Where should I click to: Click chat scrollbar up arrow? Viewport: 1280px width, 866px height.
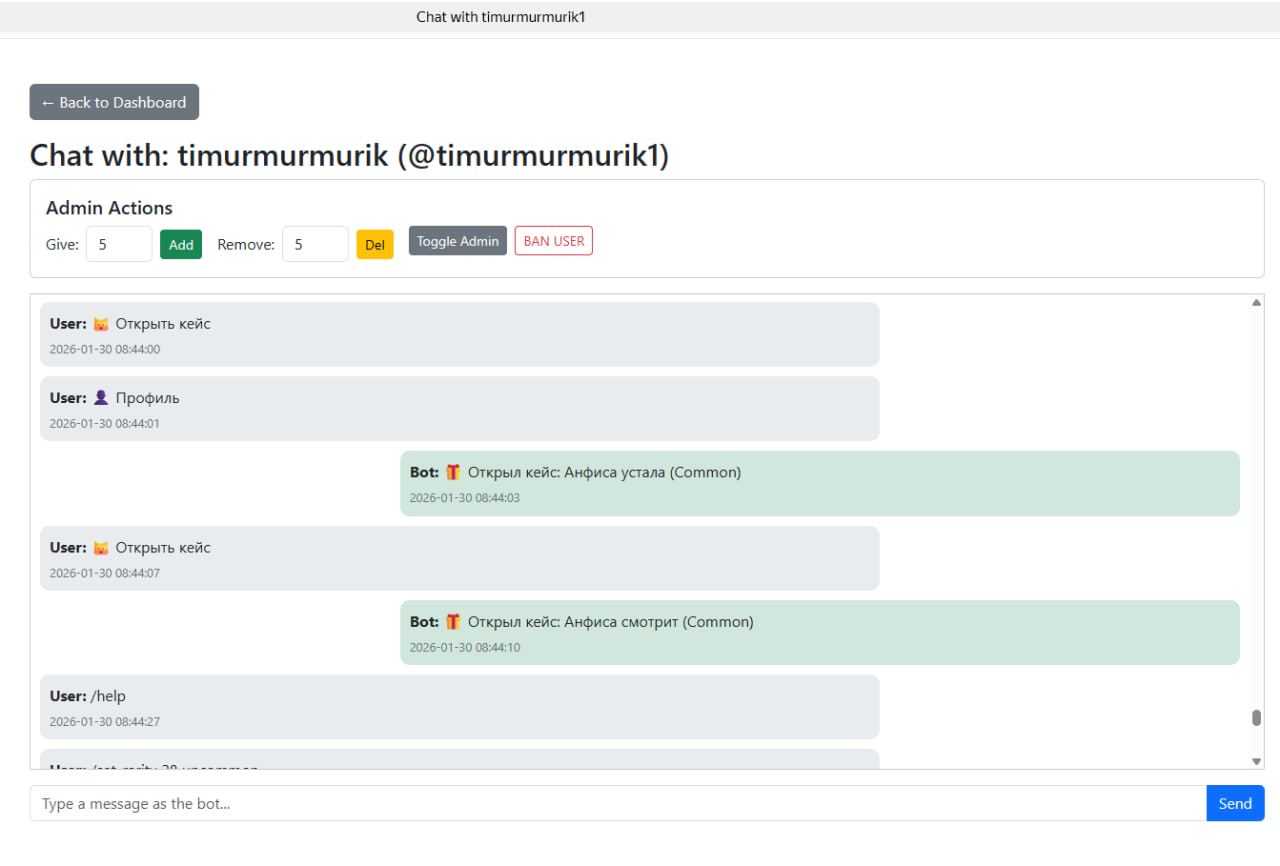click(1257, 302)
